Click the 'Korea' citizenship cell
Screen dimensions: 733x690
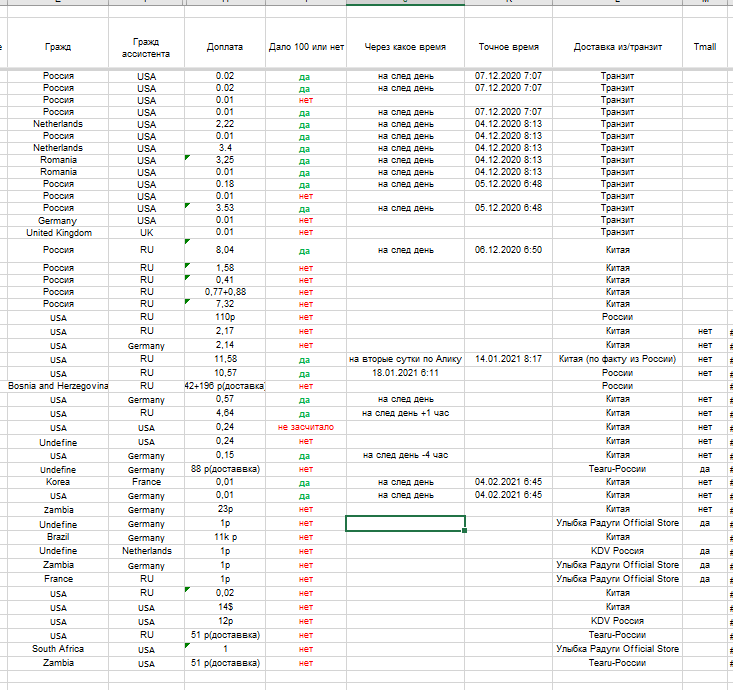tap(58, 482)
